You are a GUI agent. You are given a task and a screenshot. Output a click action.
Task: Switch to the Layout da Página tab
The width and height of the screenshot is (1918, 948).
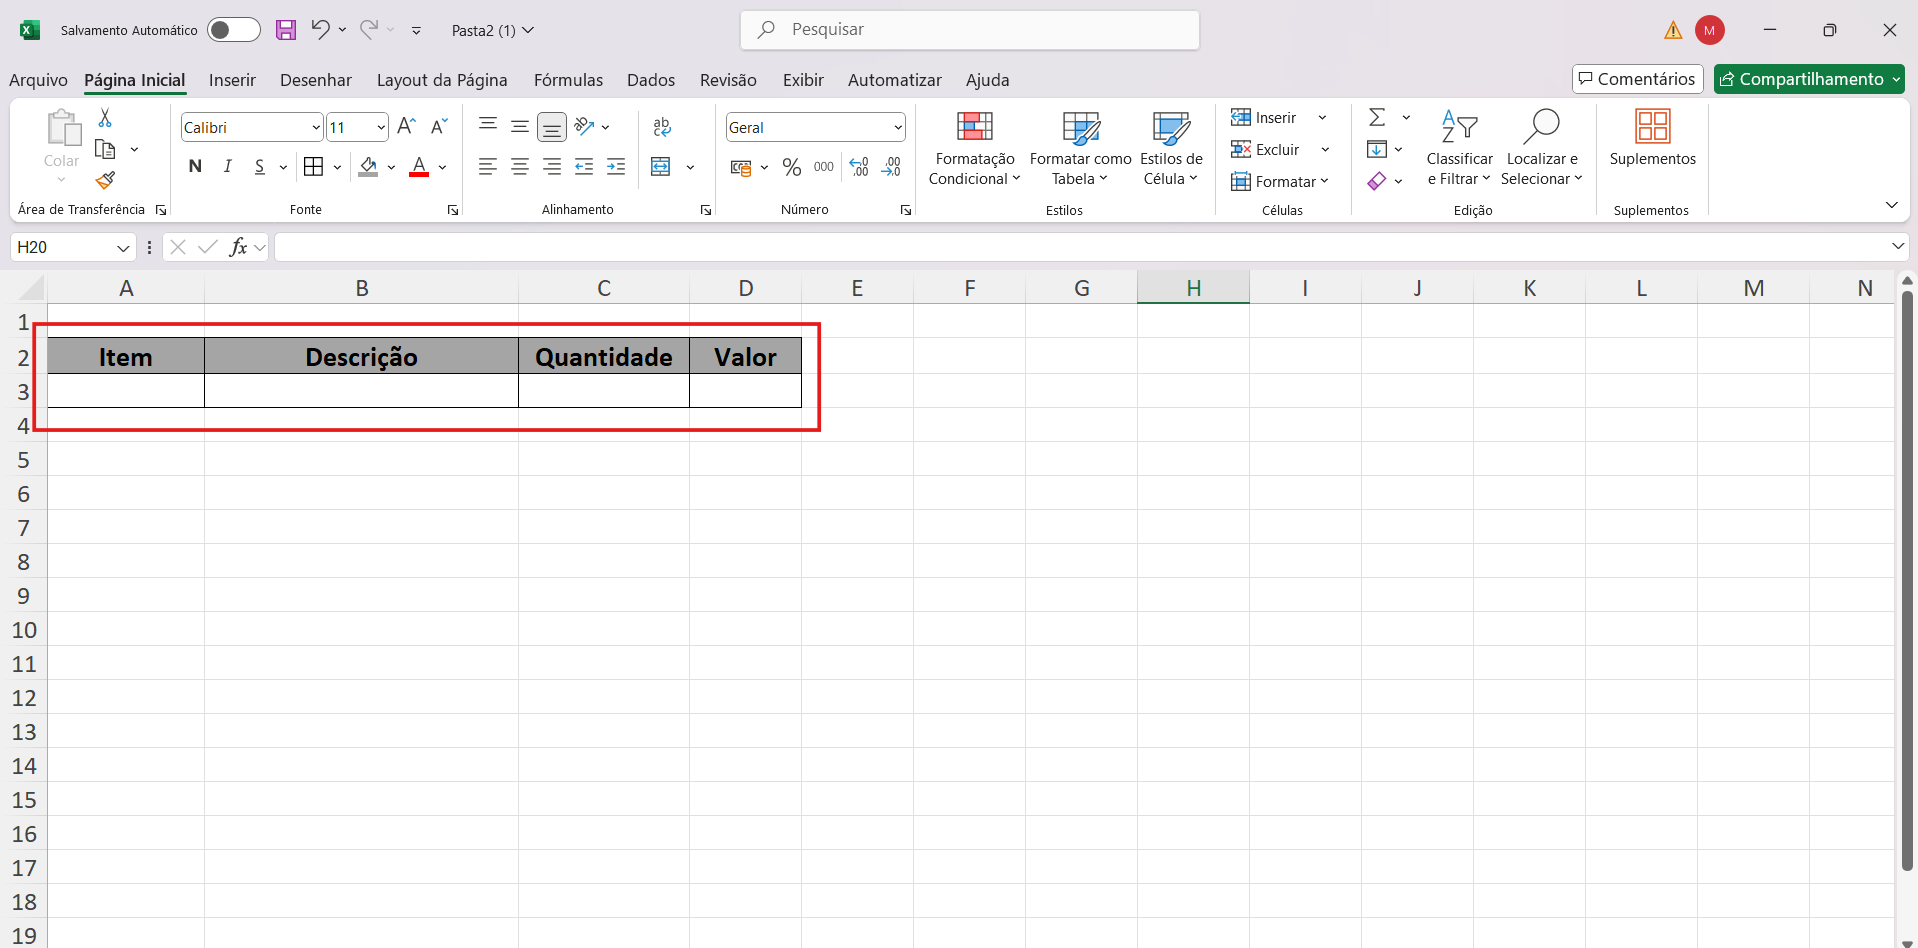442,80
